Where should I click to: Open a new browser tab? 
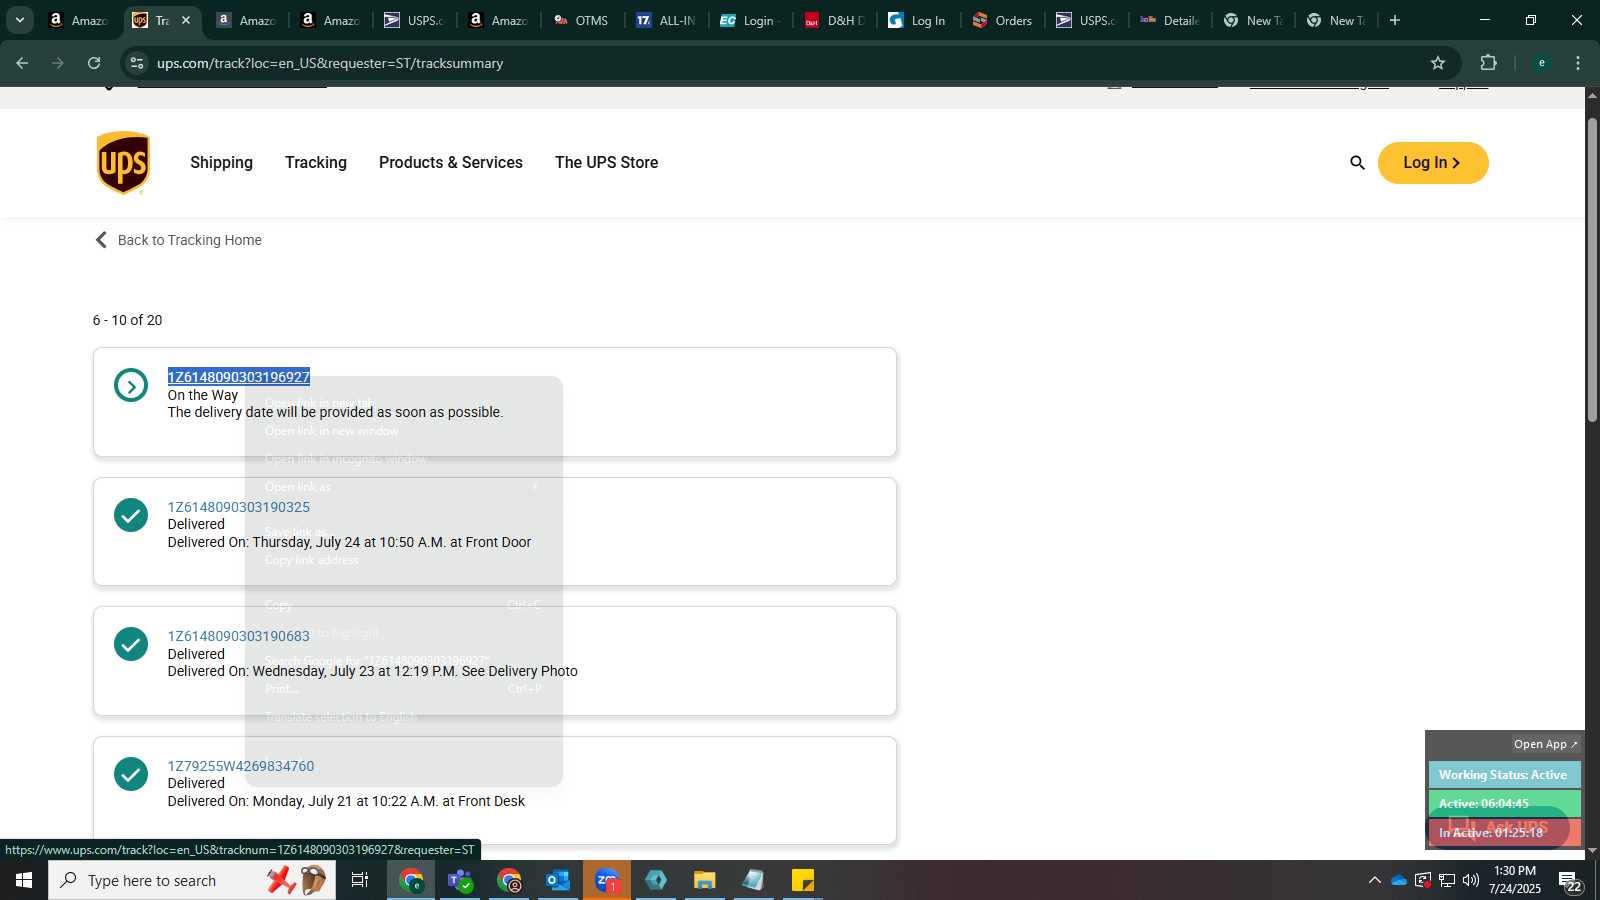tap(1395, 20)
